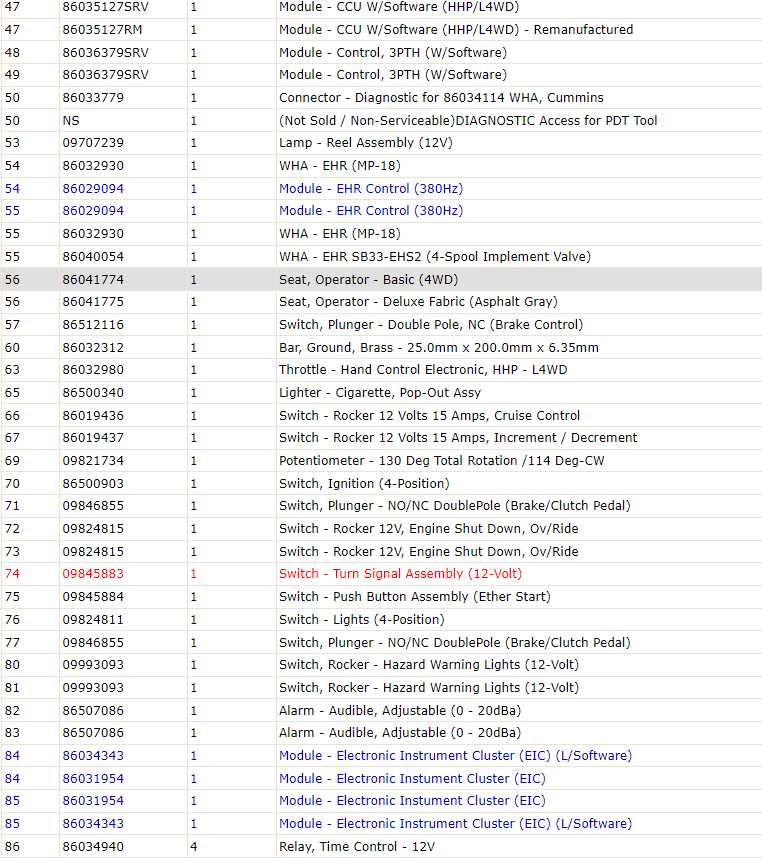Select 09824815 in reference row 72
Viewport: 762px width, 858px height.
point(93,529)
